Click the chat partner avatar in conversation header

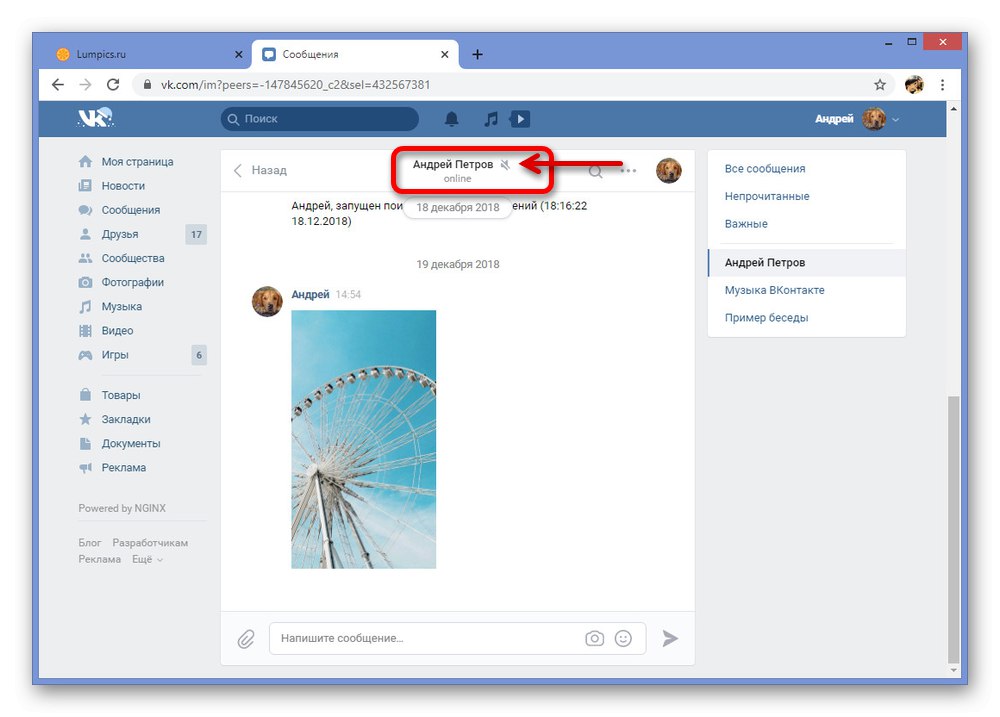point(668,170)
